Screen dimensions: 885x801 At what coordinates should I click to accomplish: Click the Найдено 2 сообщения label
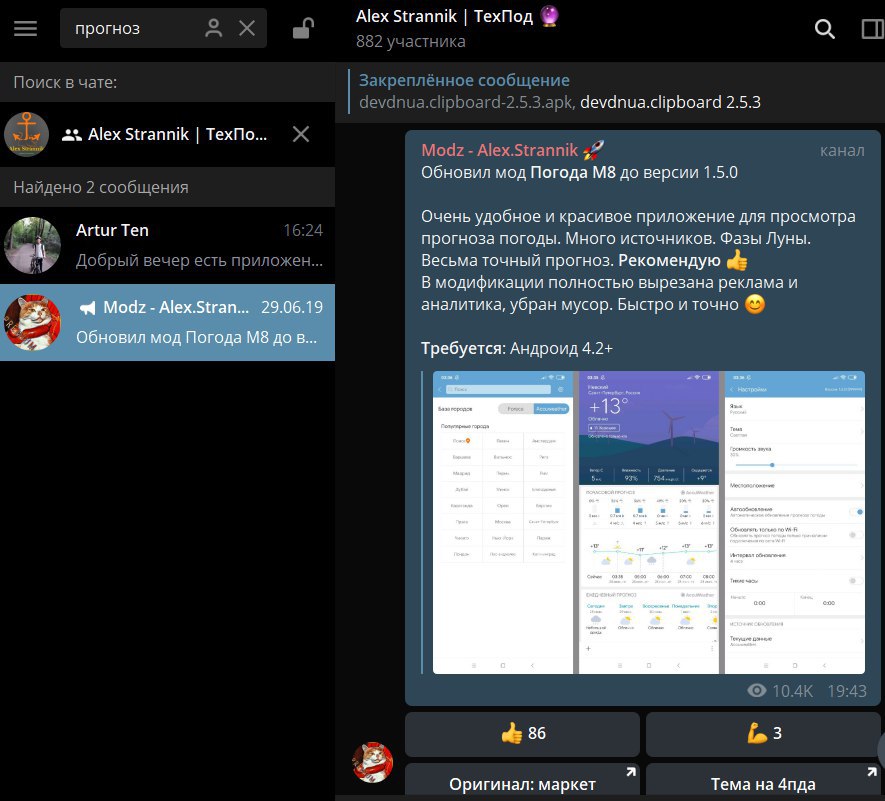(x=101, y=187)
